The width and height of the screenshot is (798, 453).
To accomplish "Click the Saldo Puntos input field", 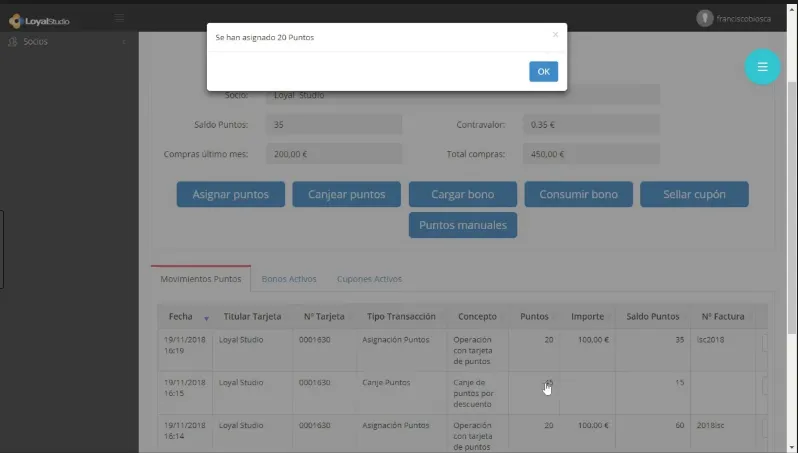I will coord(334,125).
